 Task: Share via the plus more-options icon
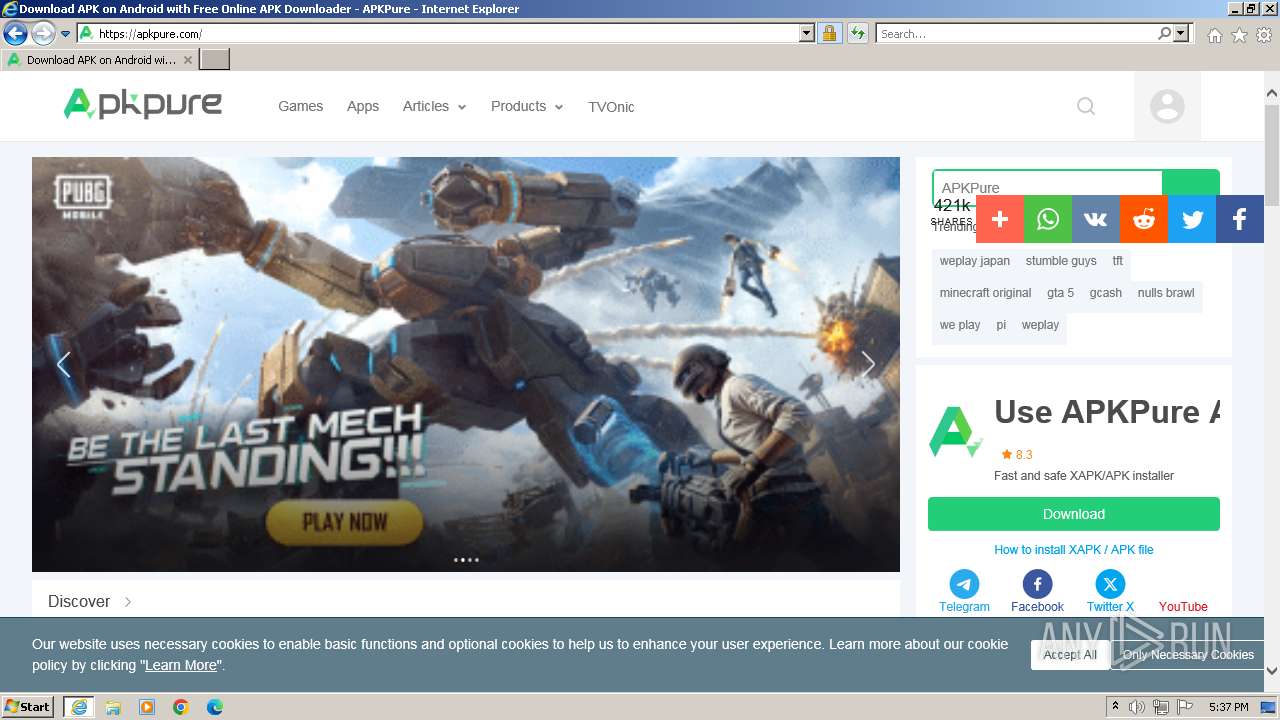pos(1000,219)
